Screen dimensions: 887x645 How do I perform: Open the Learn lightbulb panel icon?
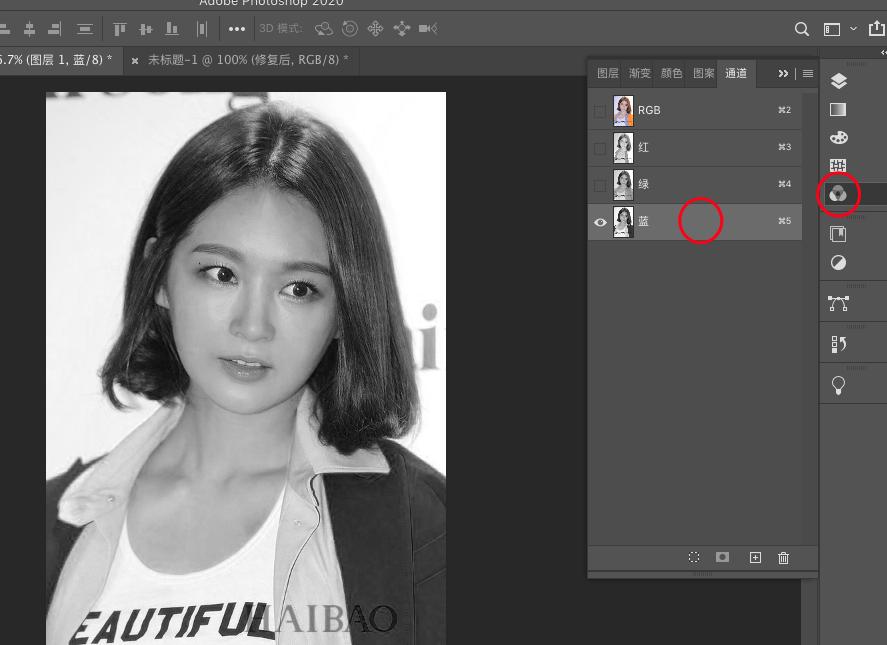tap(838, 386)
